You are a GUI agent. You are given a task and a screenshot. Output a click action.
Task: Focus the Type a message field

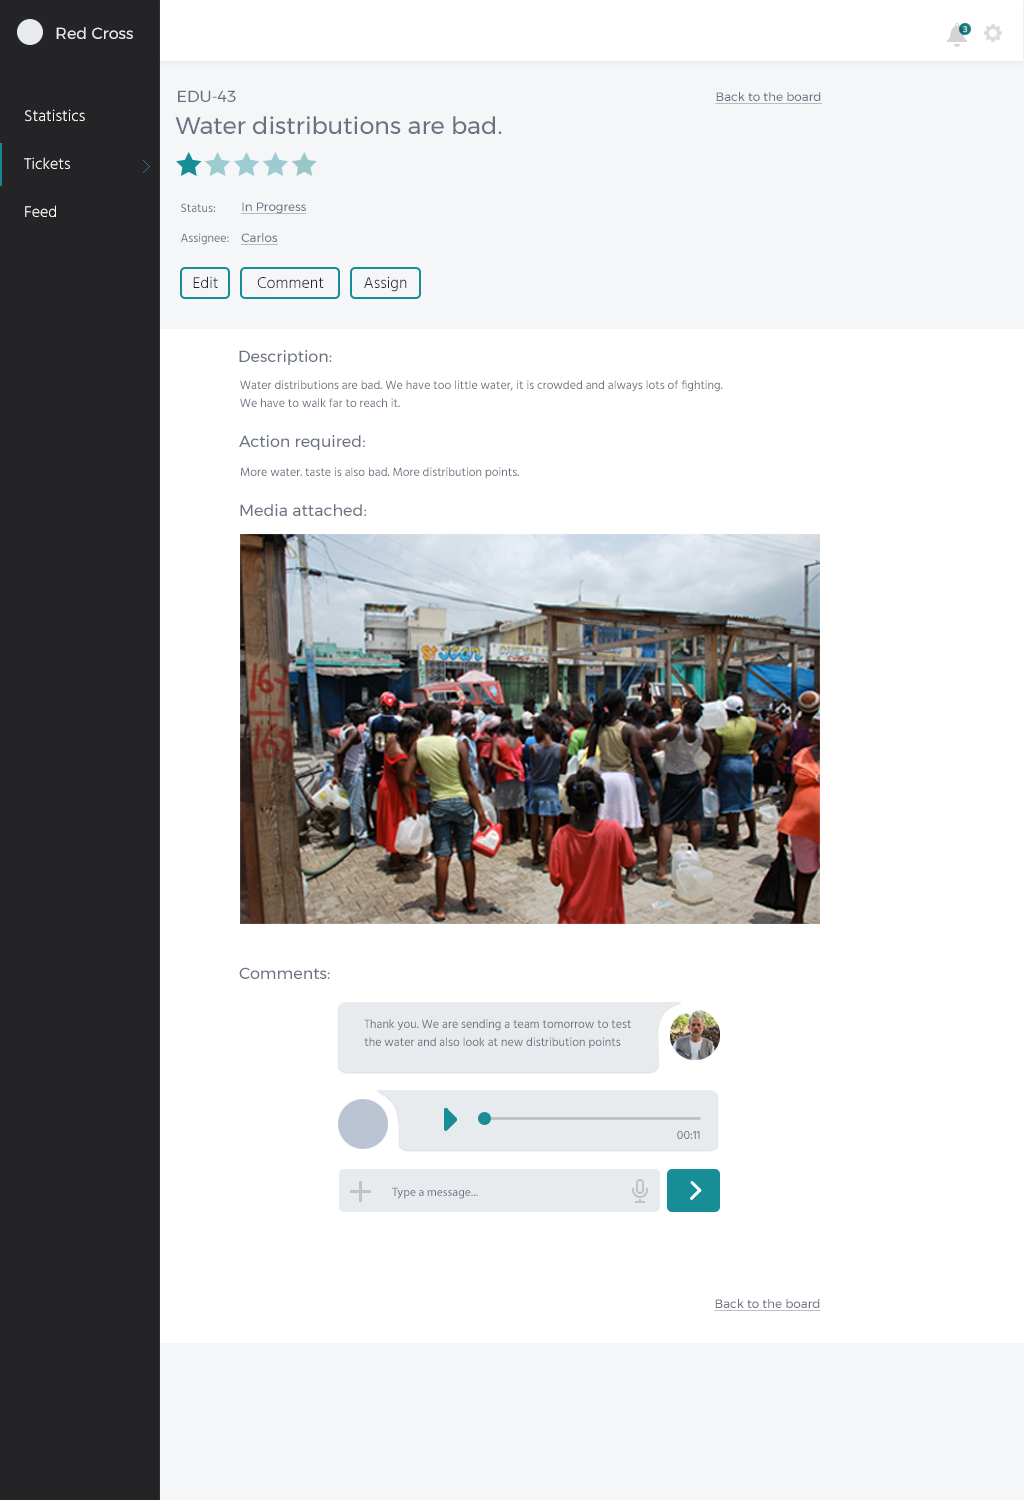500,1192
